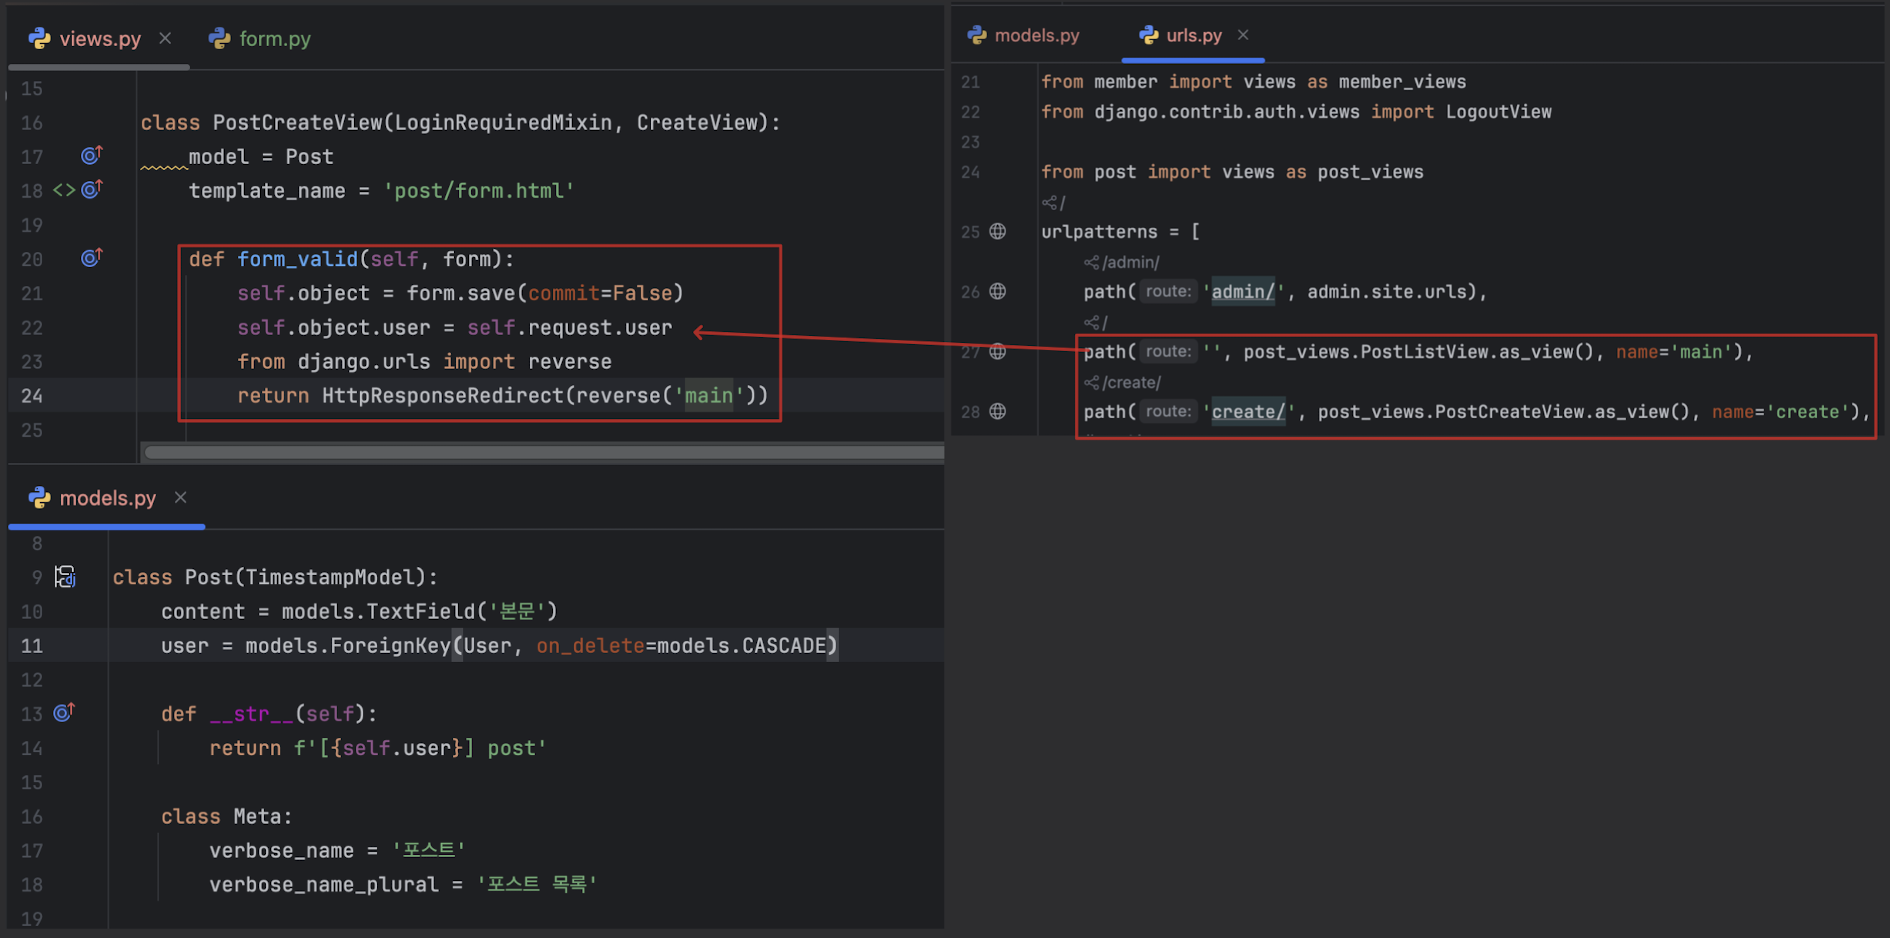Close the urls.py tab
This screenshot has height=938, width=1890.
1243,34
